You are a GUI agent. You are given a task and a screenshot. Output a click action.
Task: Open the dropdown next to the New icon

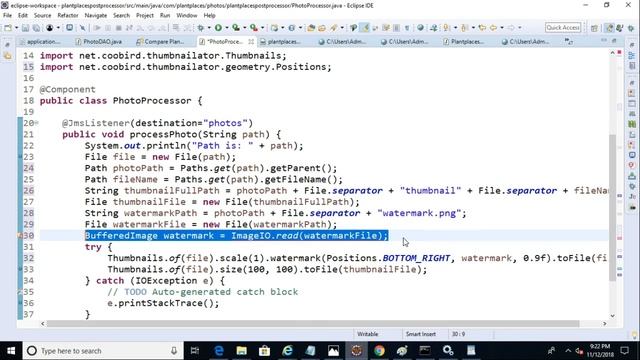click(x=16, y=28)
